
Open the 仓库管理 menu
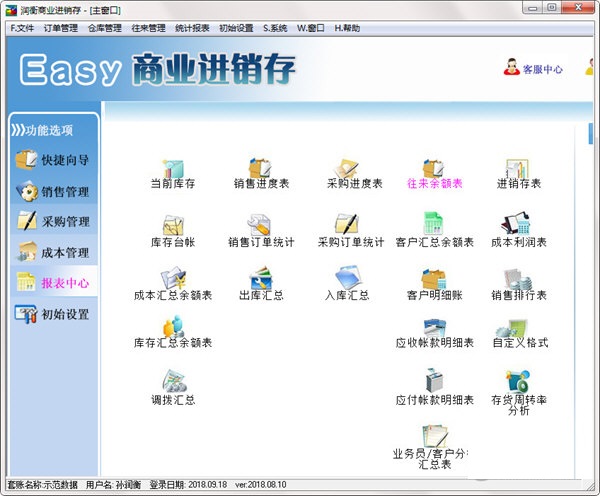pyautogui.click(x=104, y=28)
